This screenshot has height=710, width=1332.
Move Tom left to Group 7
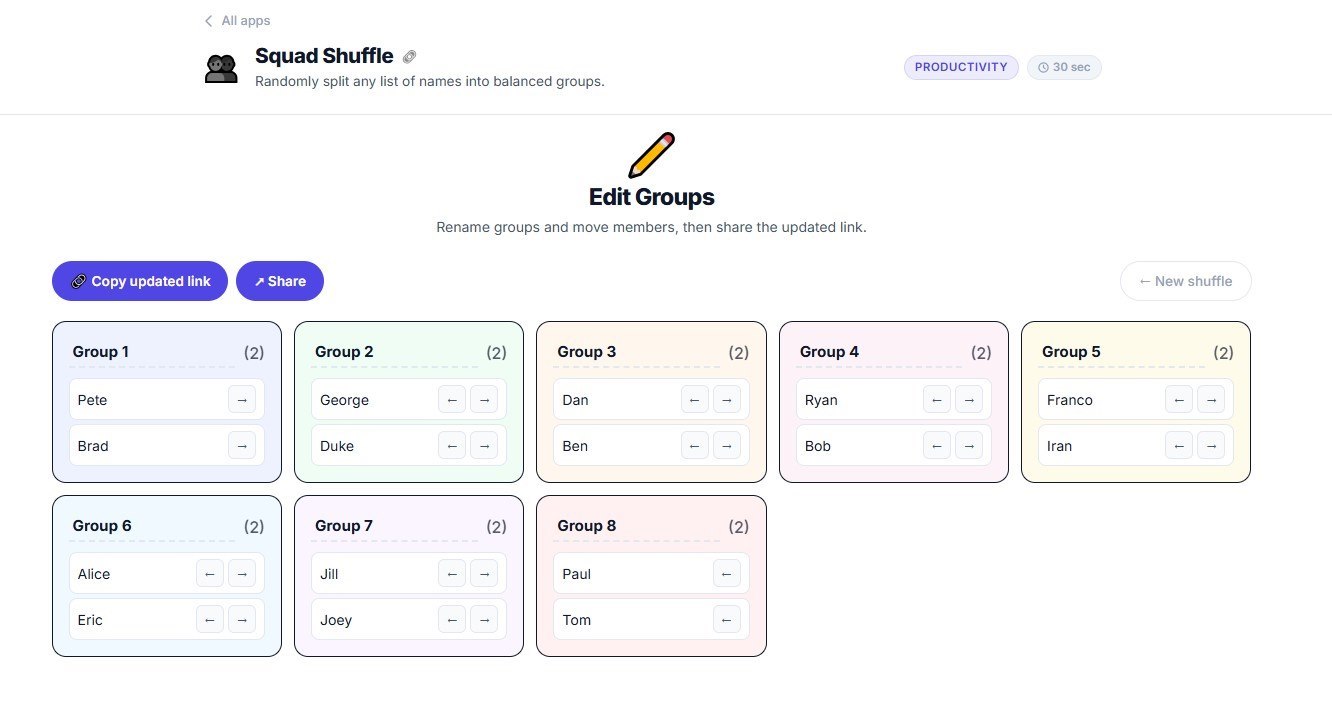point(727,620)
